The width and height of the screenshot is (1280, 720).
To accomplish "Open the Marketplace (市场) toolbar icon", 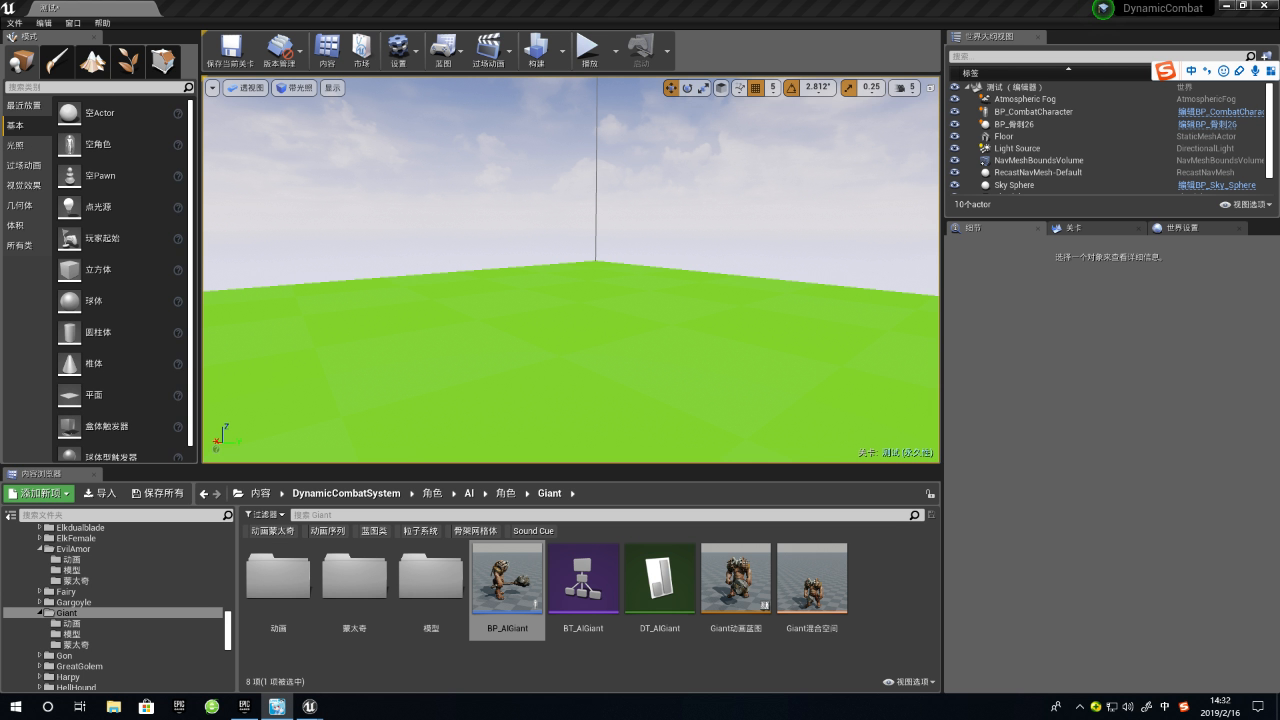I will tap(361, 50).
